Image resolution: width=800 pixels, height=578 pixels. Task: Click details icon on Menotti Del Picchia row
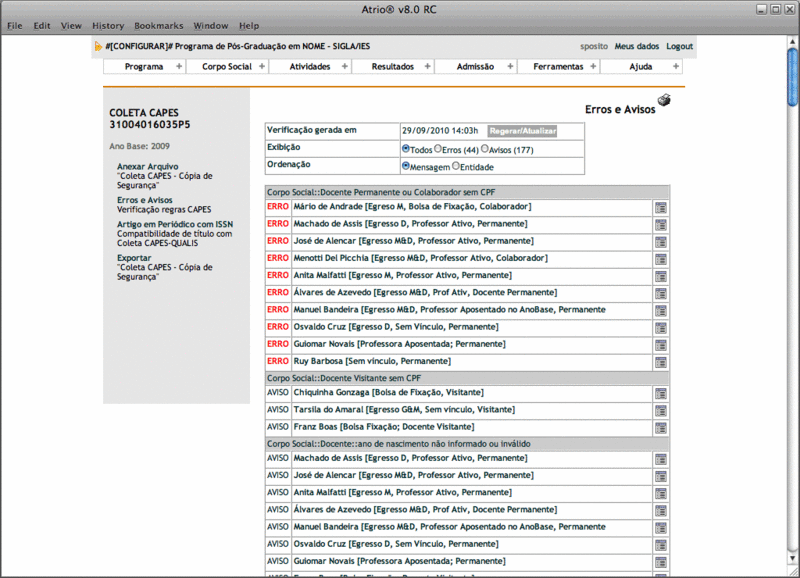pos(661,258)
